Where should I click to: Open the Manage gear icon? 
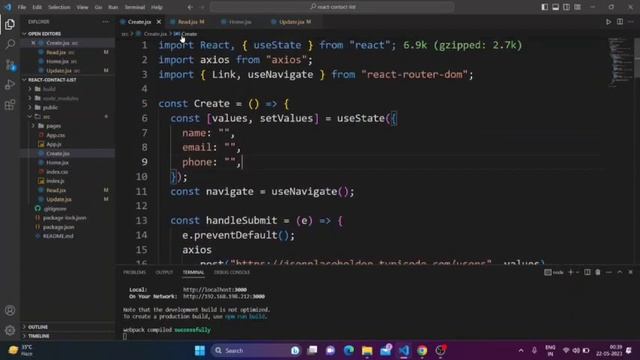(10, 330)
